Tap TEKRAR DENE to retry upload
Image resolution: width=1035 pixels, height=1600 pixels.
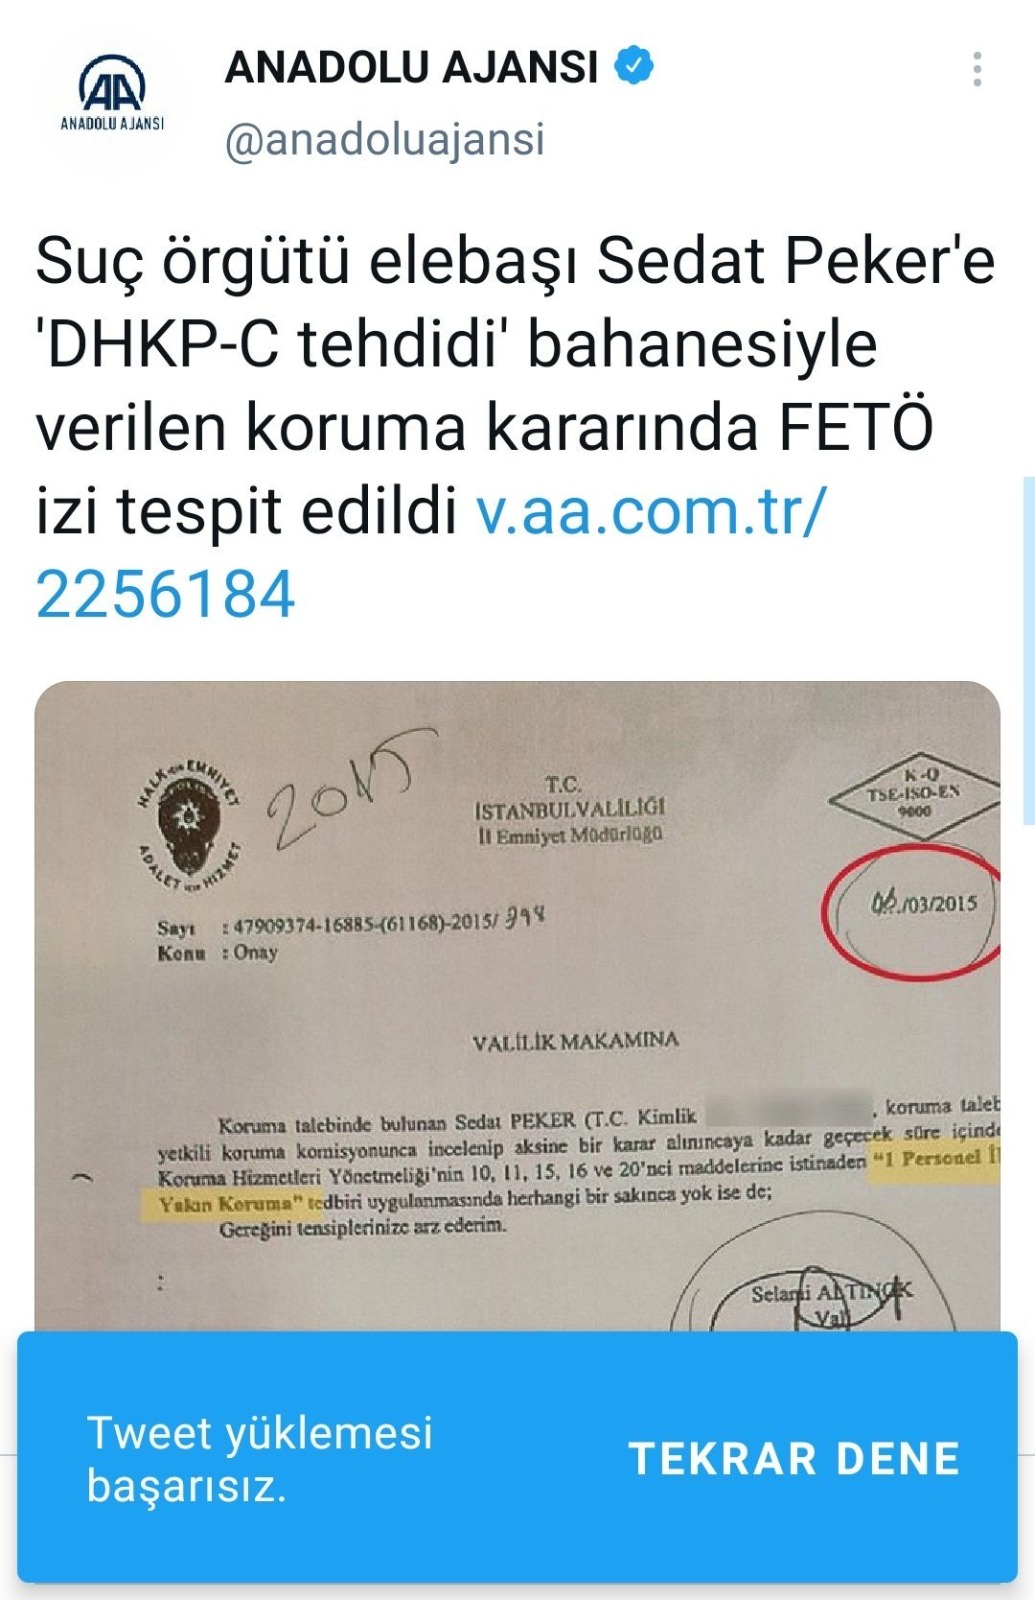click(x=794, y=1459)
